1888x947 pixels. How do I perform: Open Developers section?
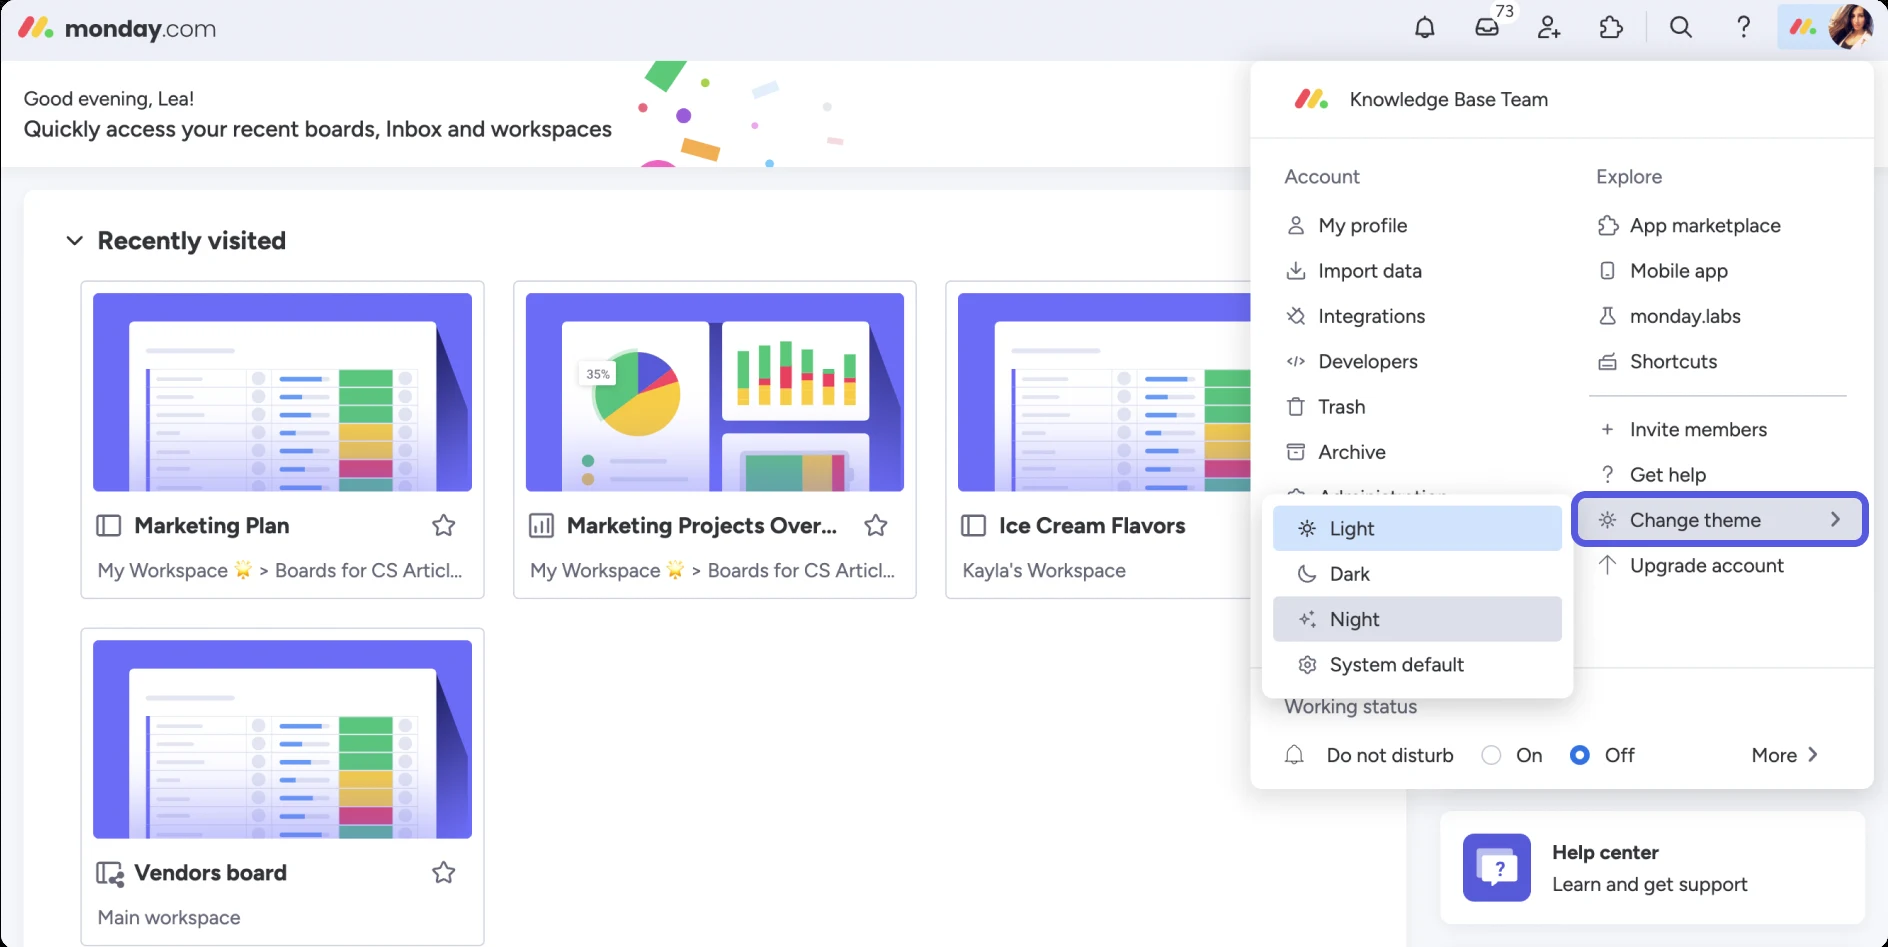click(1351, 361)
